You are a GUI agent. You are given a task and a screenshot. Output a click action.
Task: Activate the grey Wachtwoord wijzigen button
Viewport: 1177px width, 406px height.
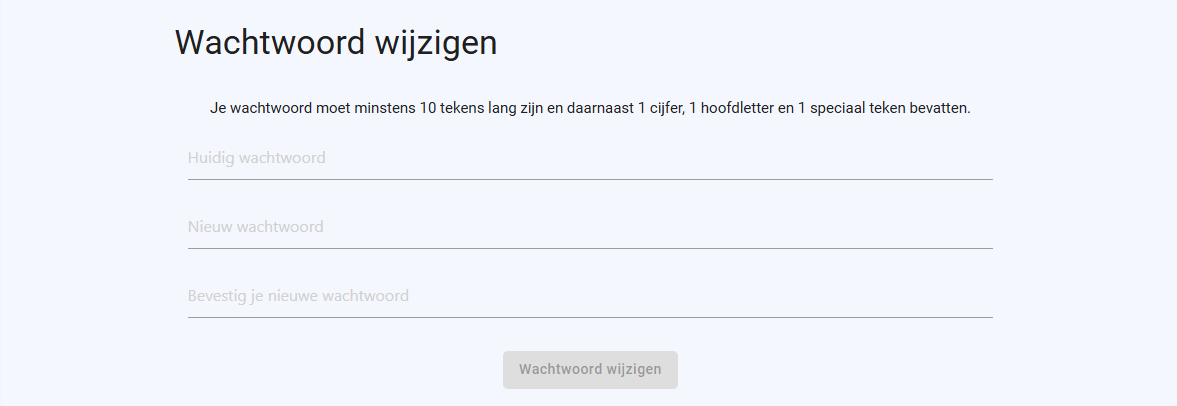590,370
